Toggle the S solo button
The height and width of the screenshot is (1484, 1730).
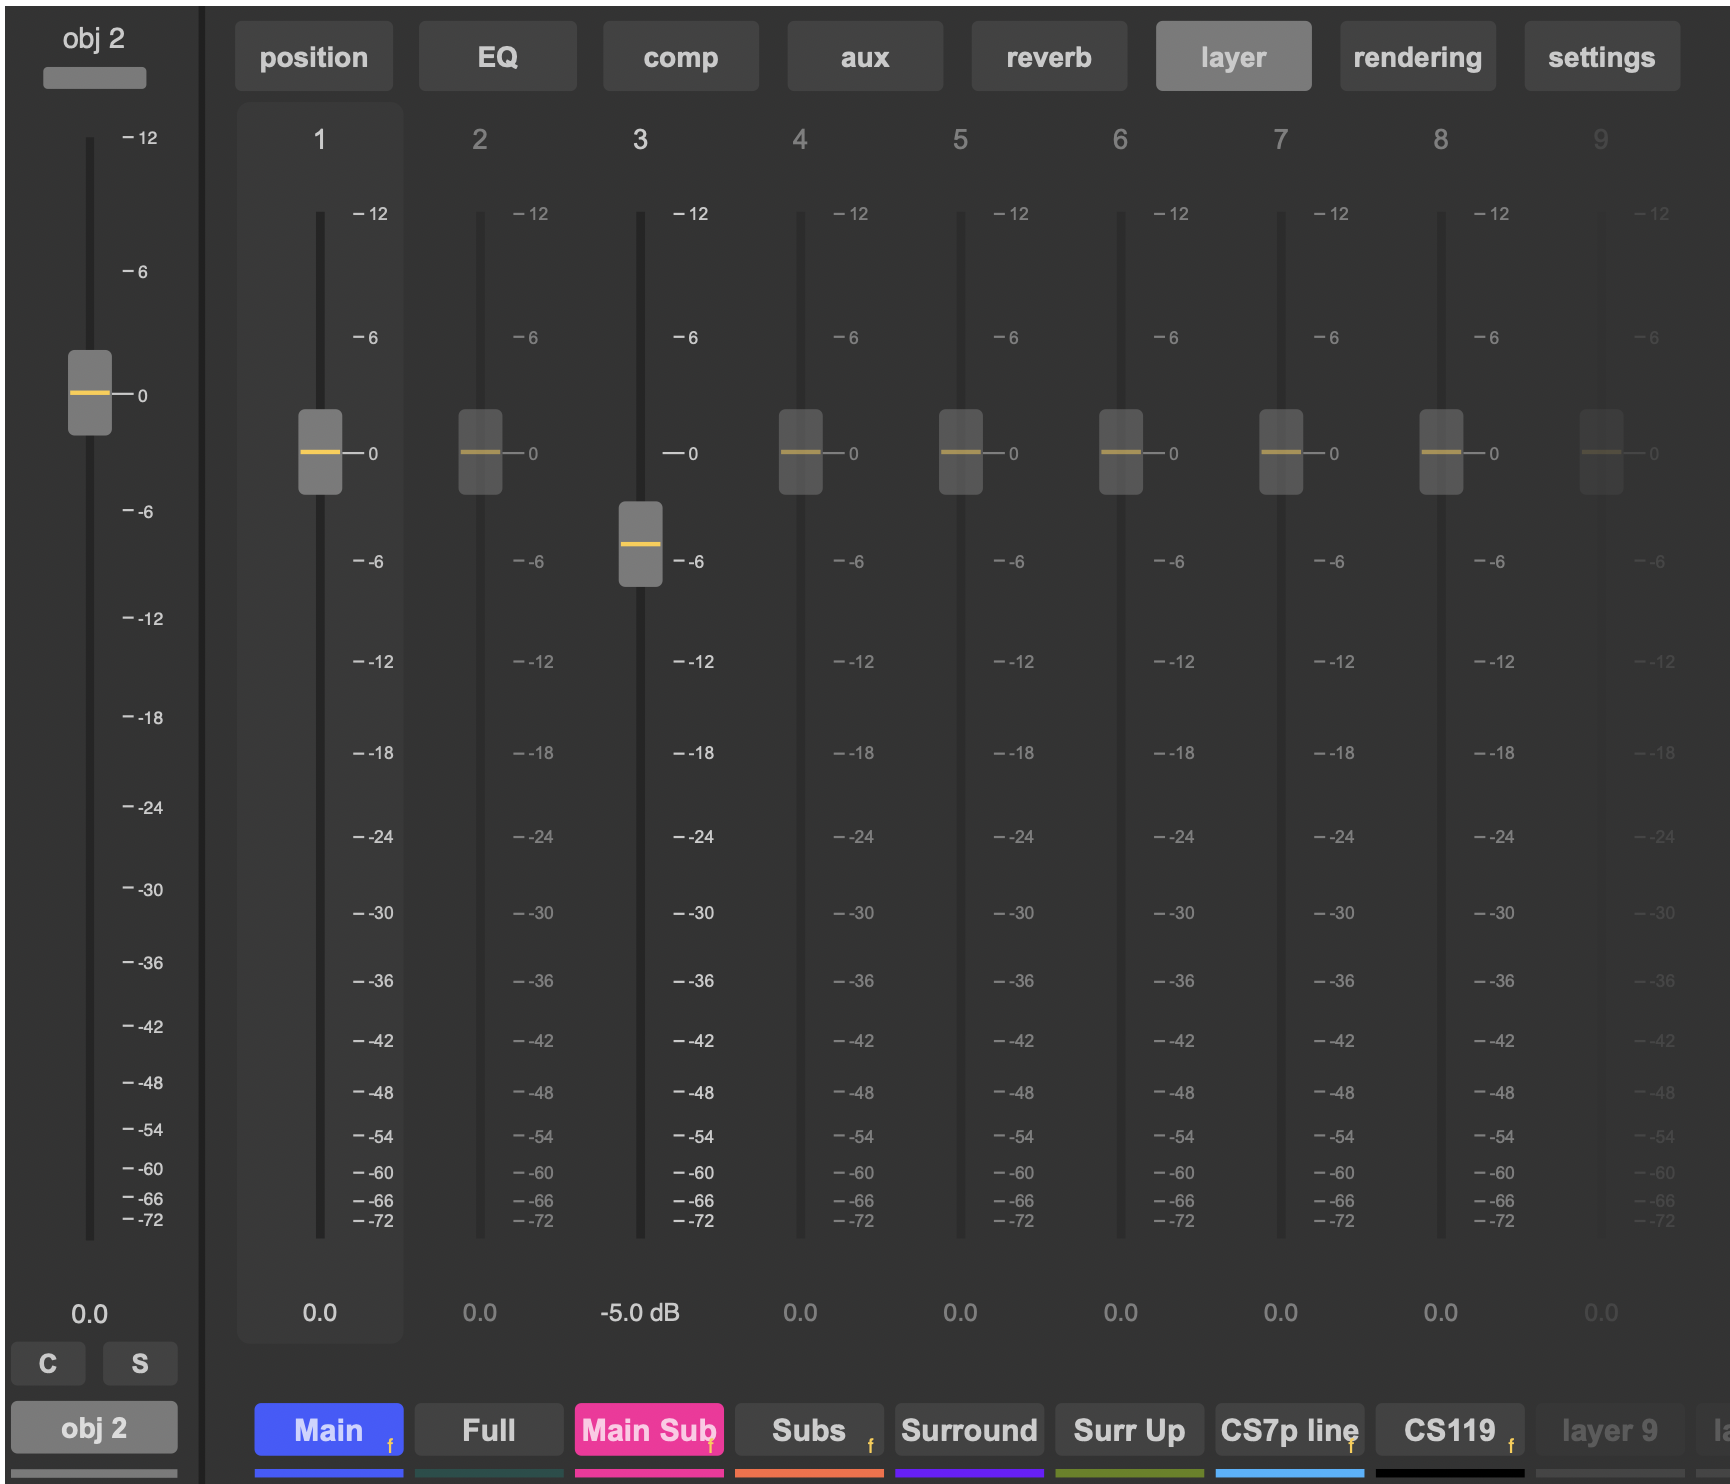pos(140,1363)
